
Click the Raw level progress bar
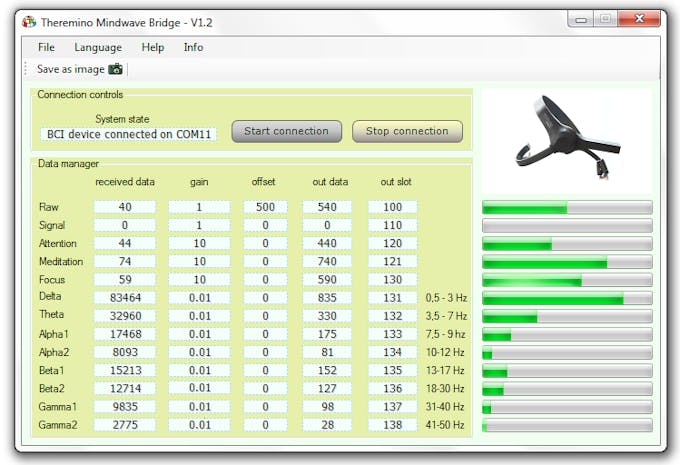[x=567, y=207]
